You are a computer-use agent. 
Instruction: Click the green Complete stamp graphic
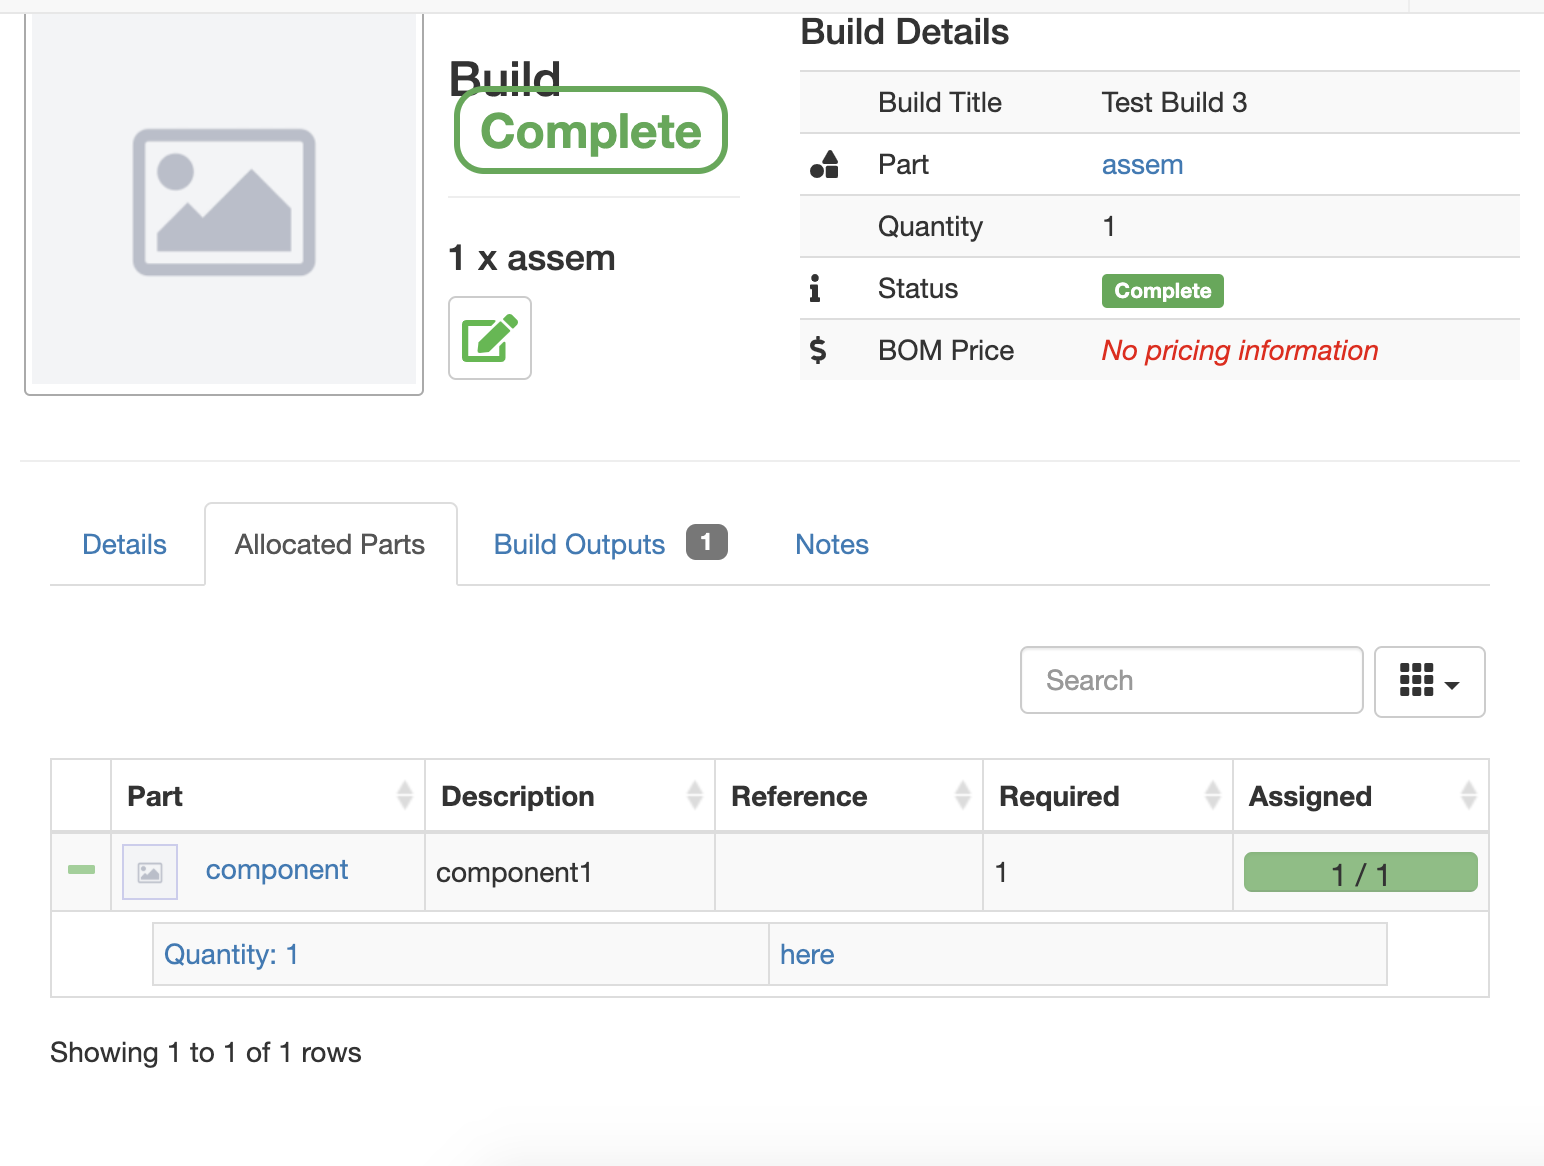point(590,130)
